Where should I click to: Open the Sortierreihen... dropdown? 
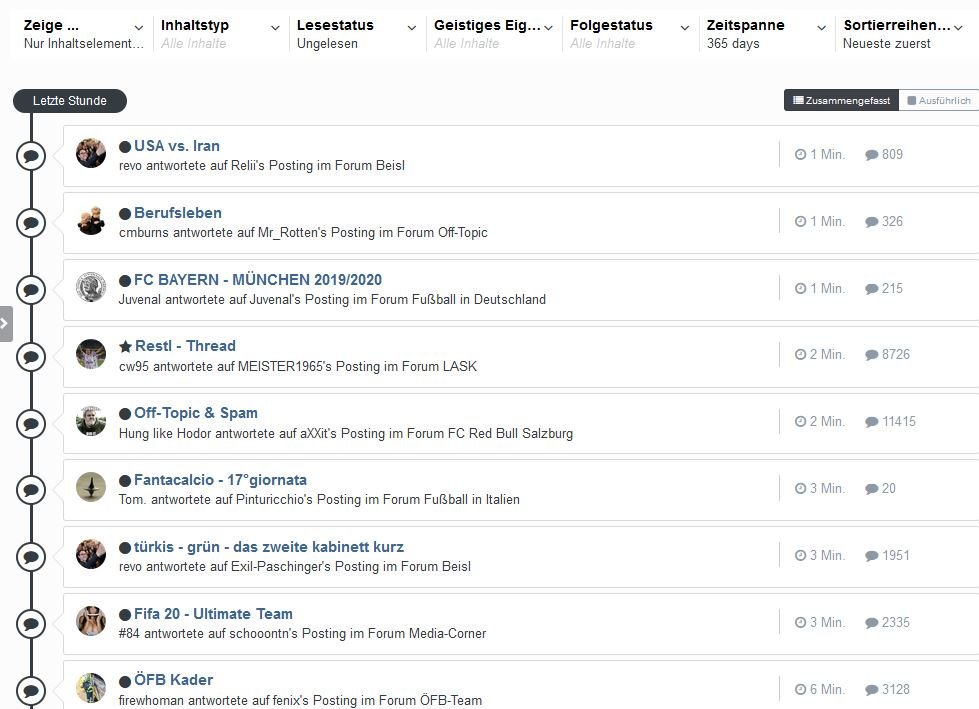coord(903,34)
